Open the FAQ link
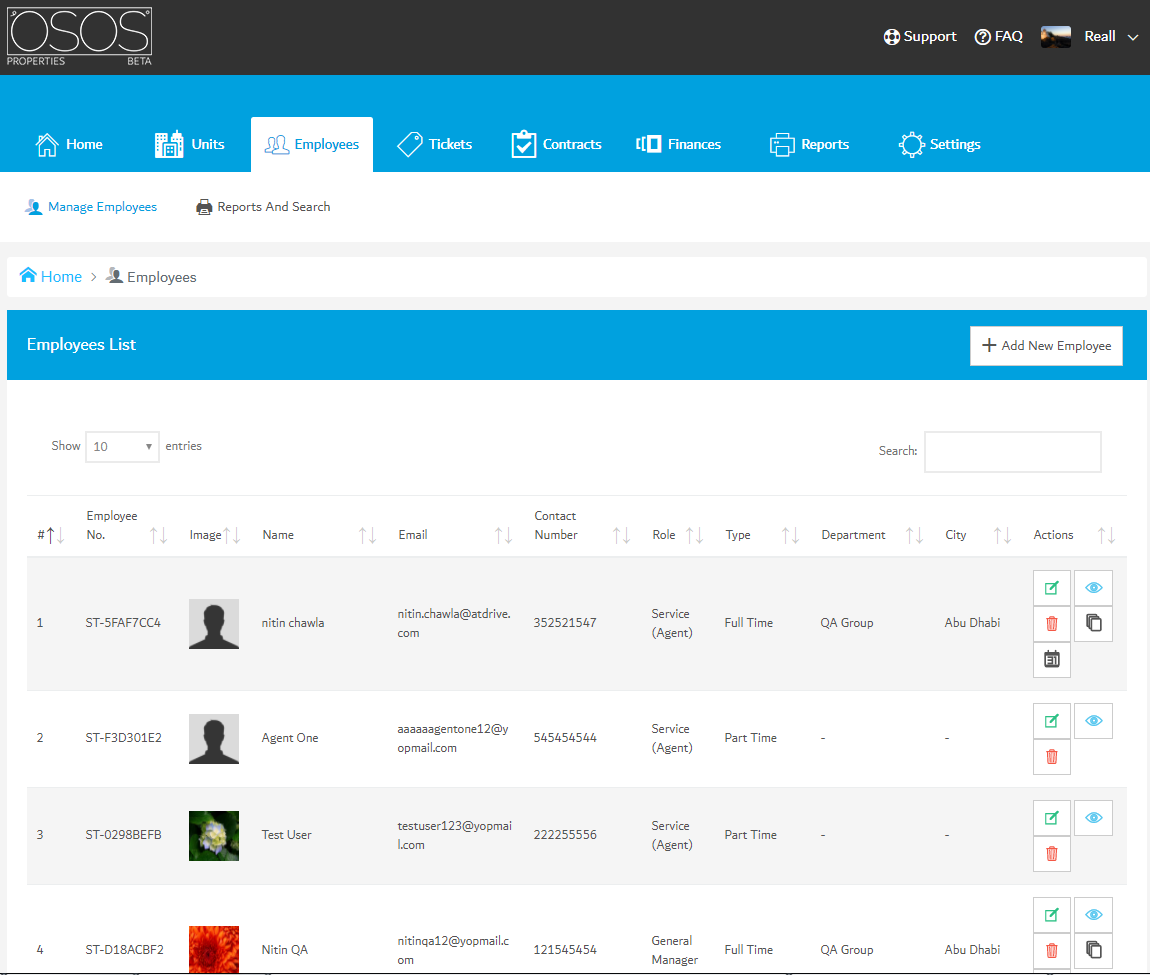The height and width of the screenshot is (975, 1150). click(x=998, y=37)
